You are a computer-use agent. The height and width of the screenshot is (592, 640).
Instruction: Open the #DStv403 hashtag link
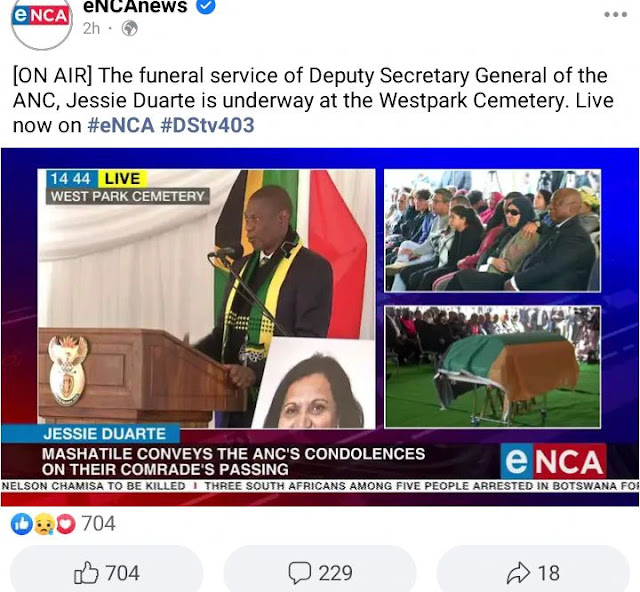point(207,125)
